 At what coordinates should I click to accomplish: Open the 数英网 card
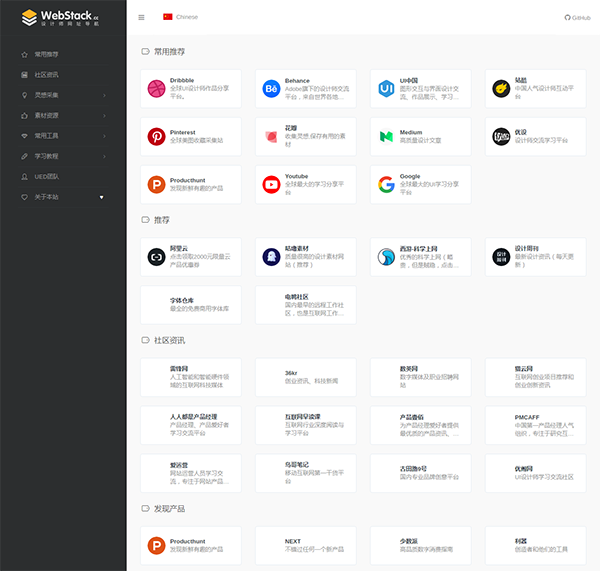tap(421, 377)
